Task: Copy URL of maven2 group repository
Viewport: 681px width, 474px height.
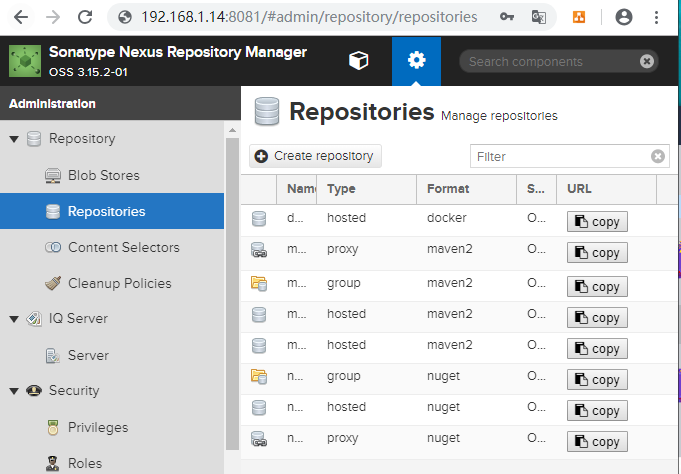Action: click(x=597, y=287)
